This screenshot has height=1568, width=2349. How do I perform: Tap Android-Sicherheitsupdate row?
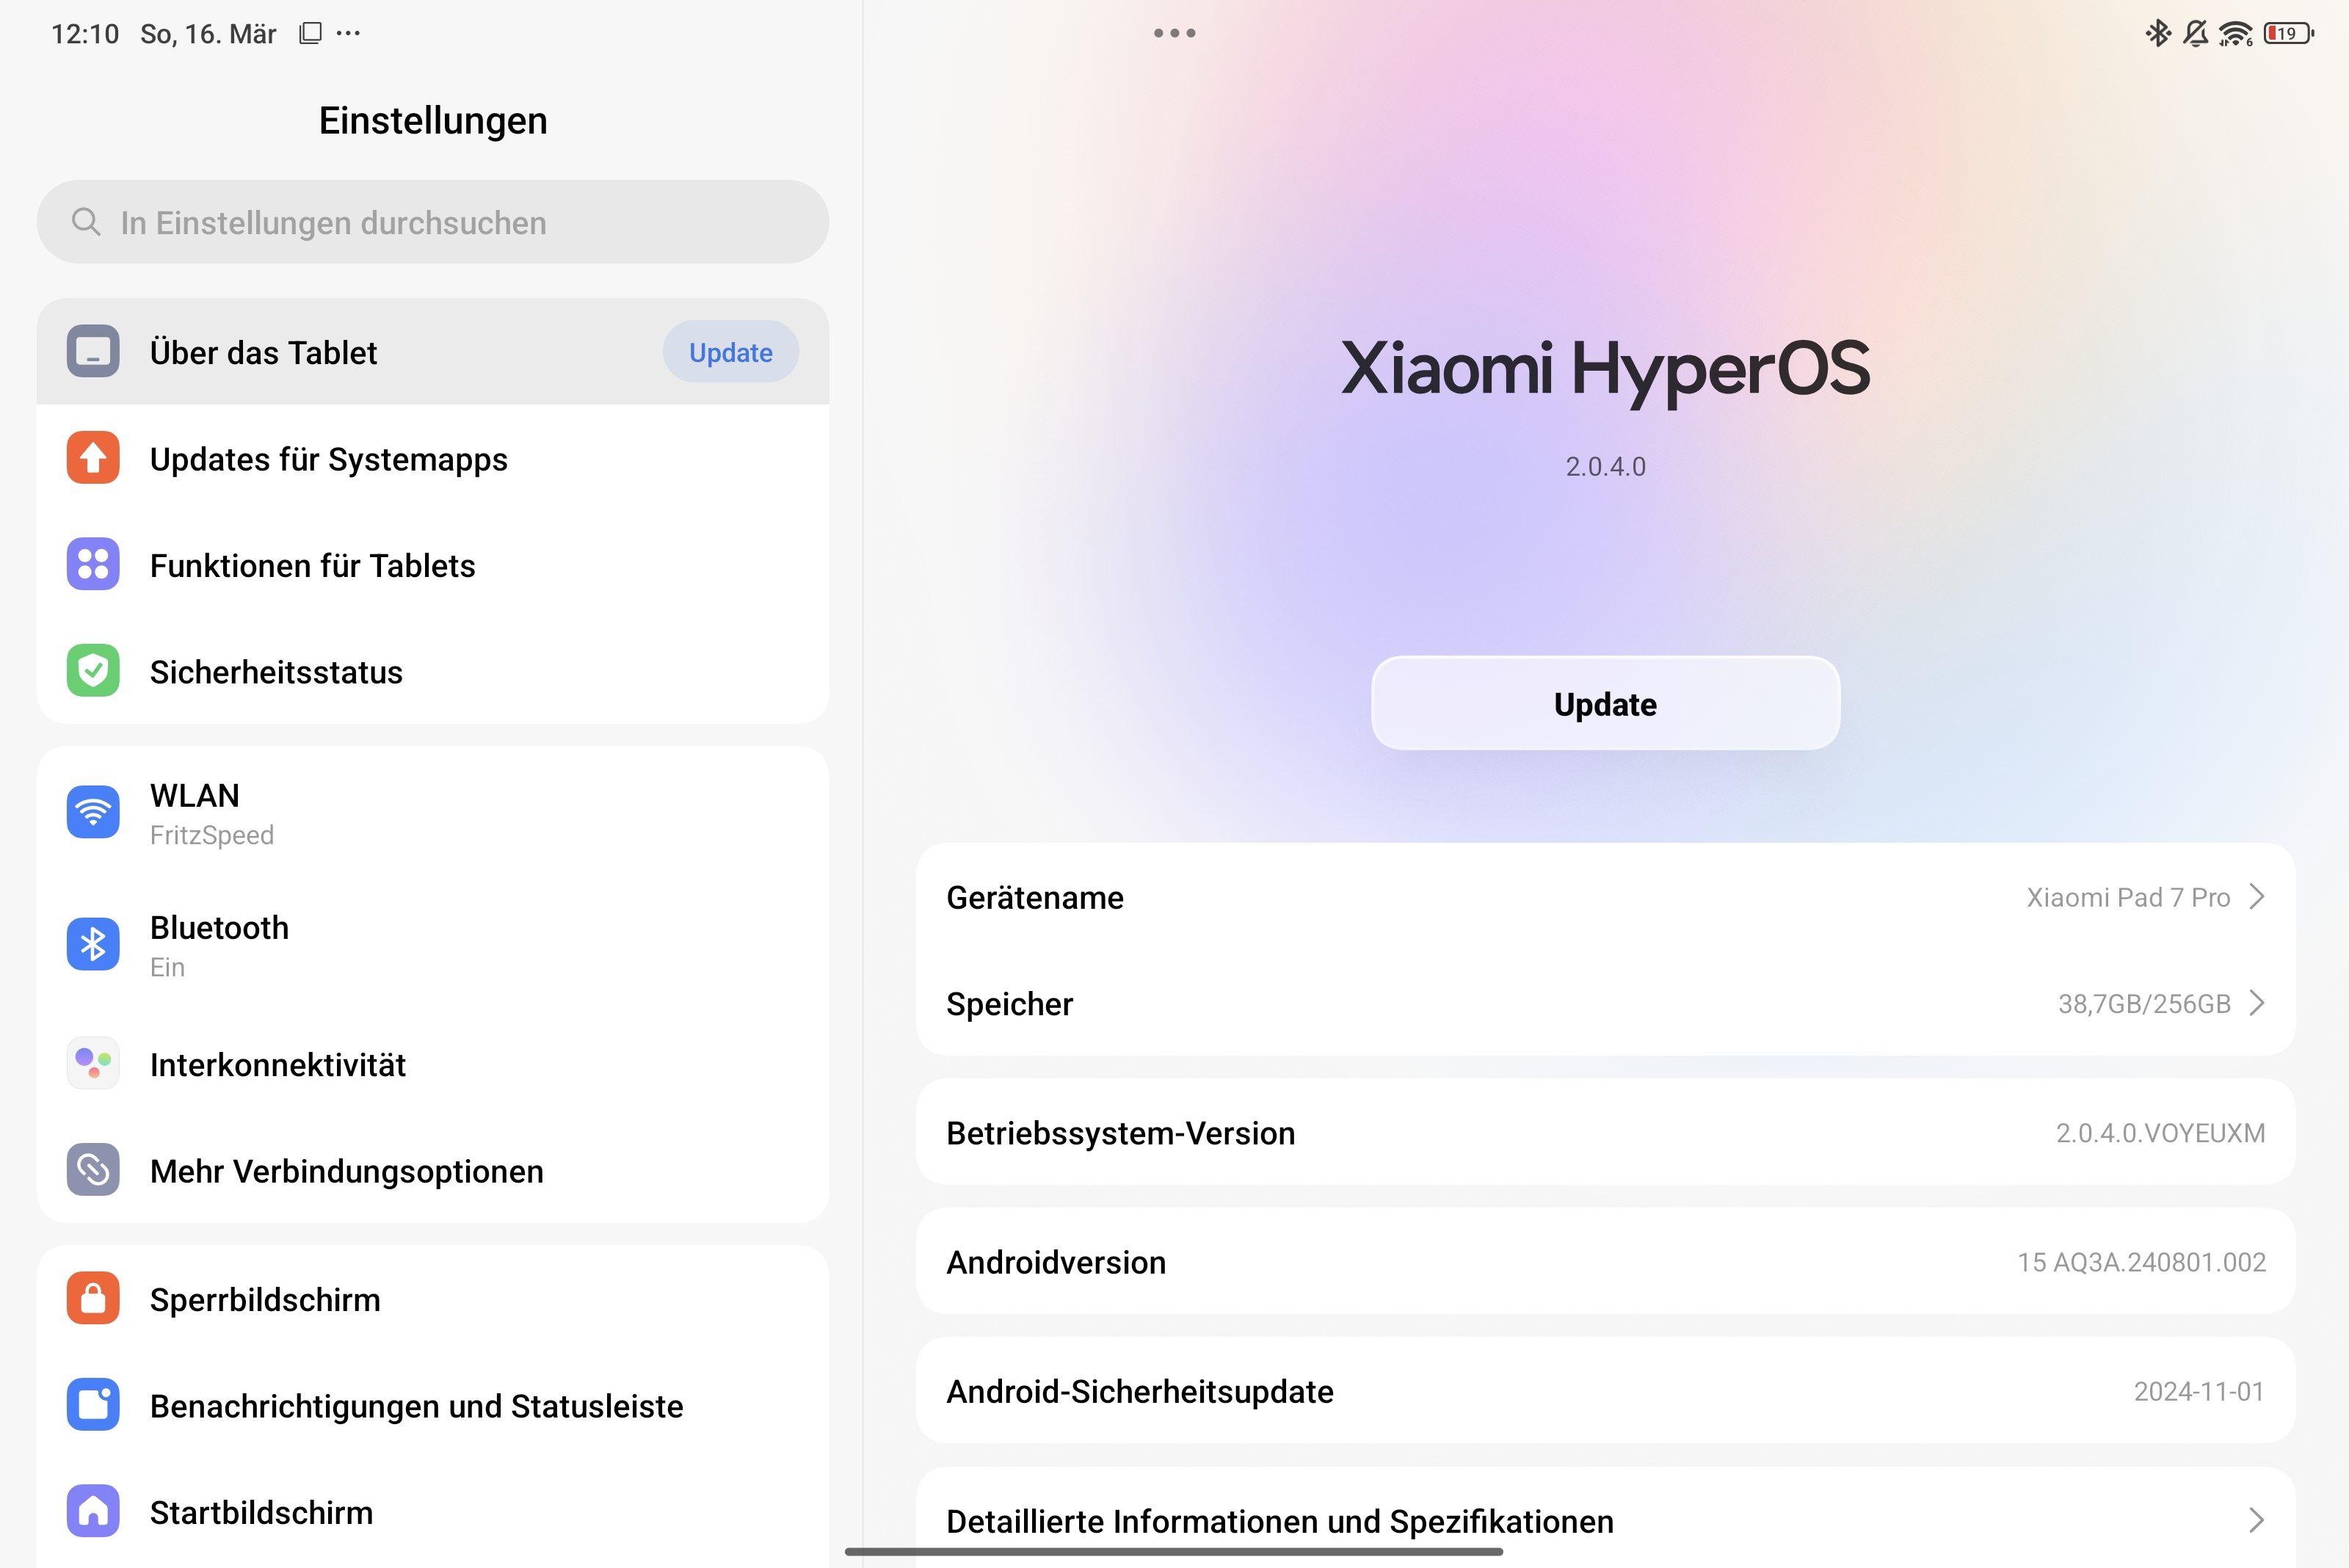tap(1605, 1390)
